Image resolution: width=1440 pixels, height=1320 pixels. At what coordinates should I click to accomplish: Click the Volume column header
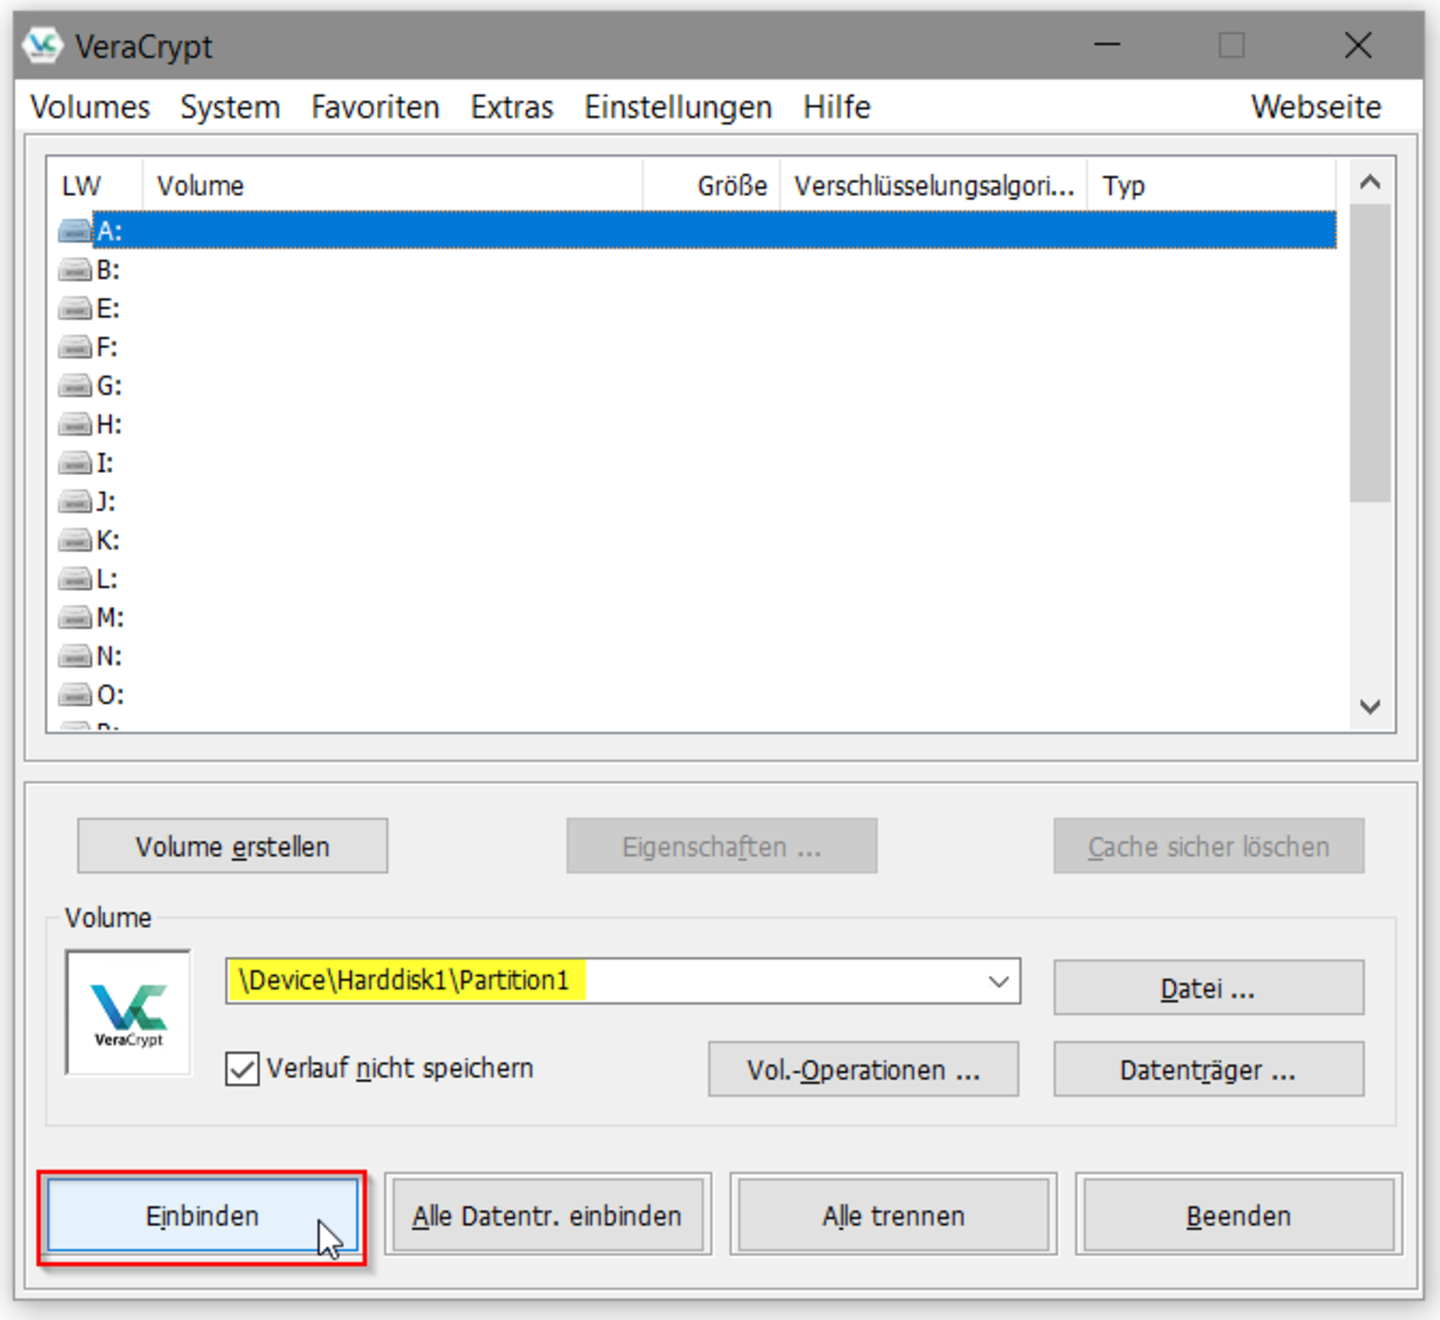click(x=392, y=186)
